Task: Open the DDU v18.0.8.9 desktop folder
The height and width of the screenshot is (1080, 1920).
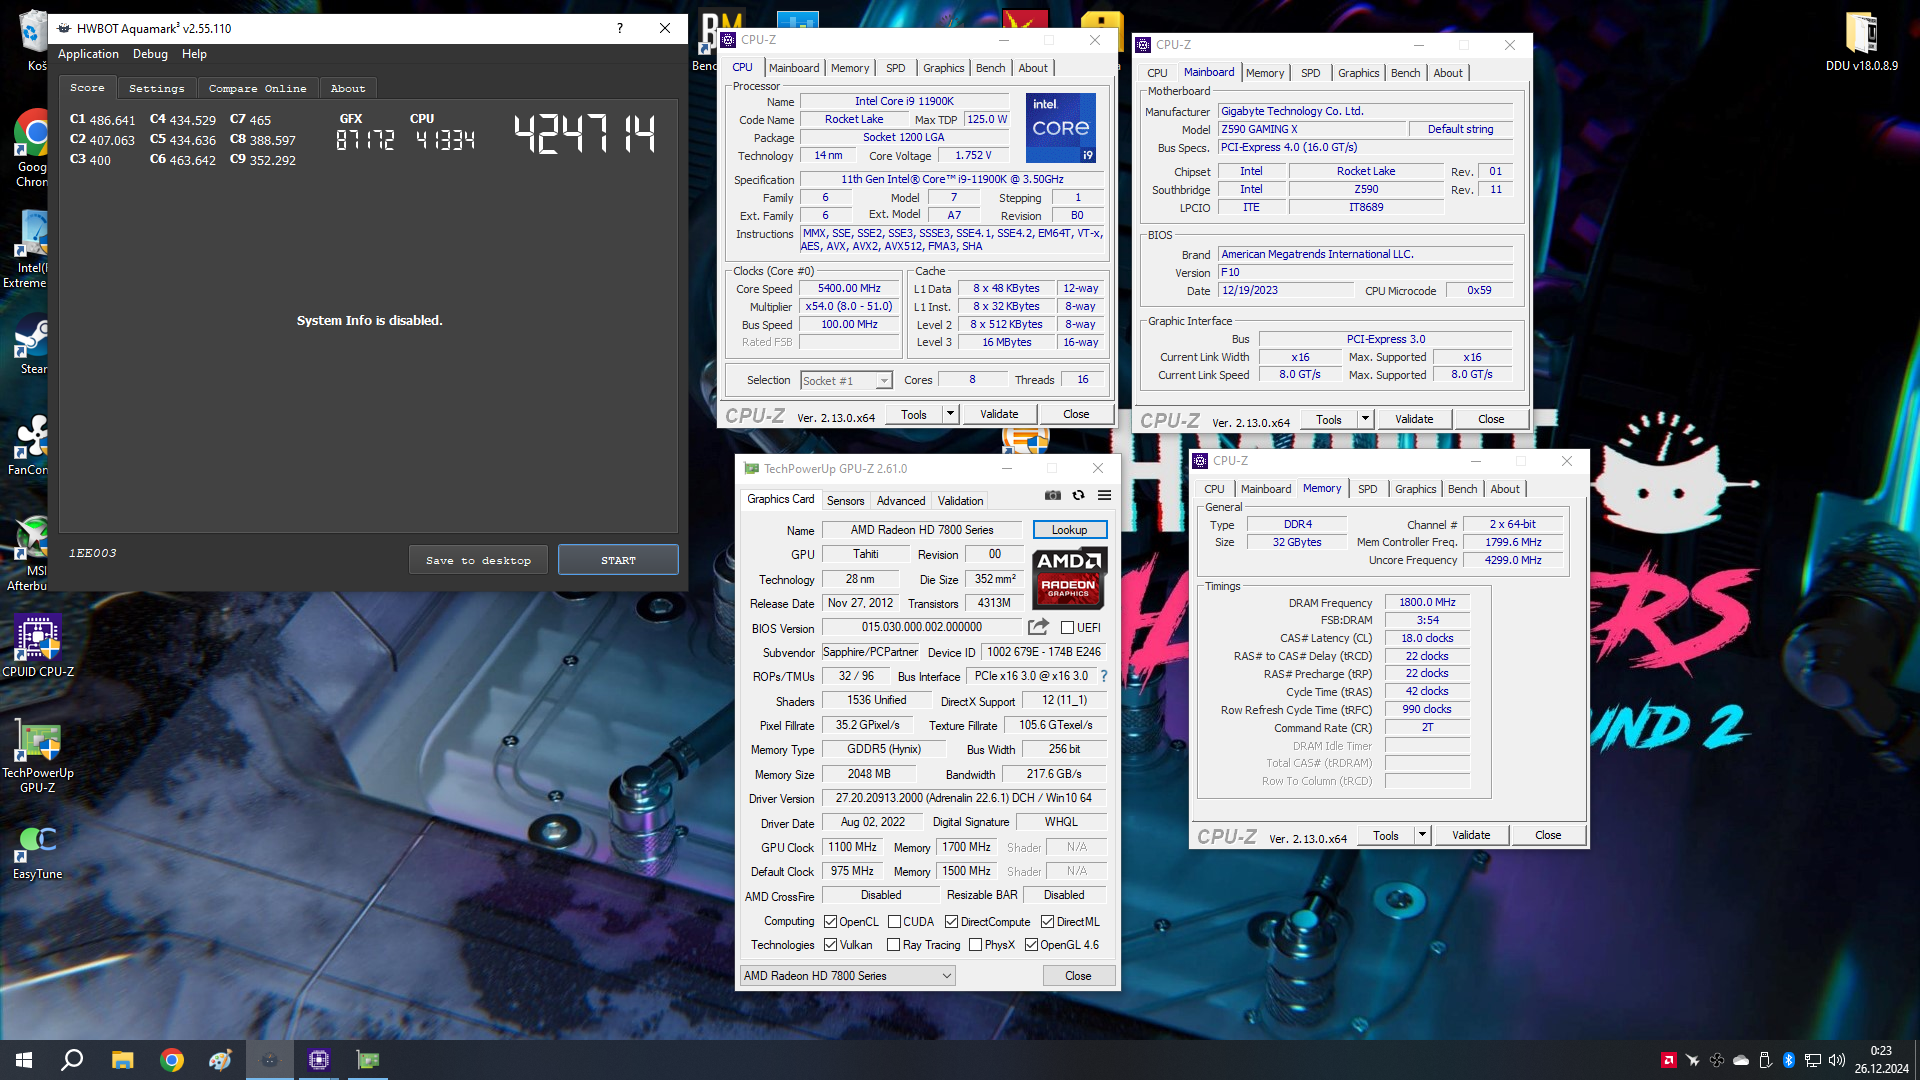Action: click(1861, 42)
